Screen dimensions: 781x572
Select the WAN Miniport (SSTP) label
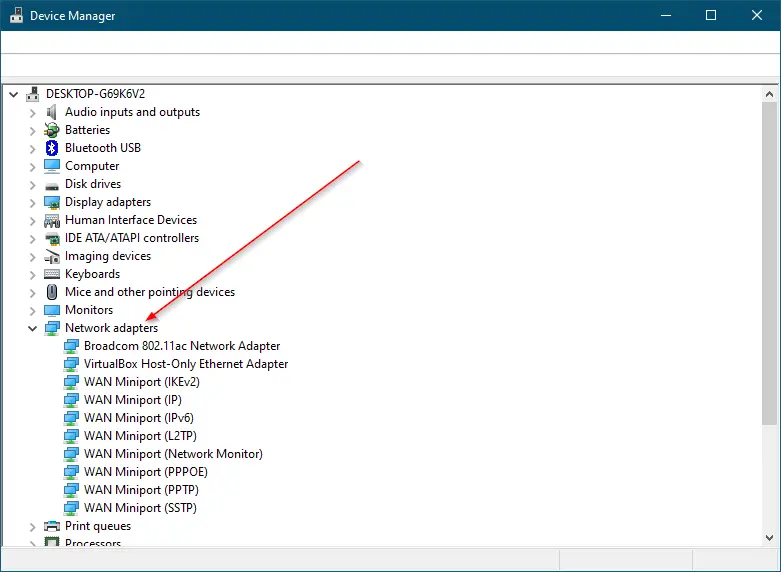pos(140,507)
